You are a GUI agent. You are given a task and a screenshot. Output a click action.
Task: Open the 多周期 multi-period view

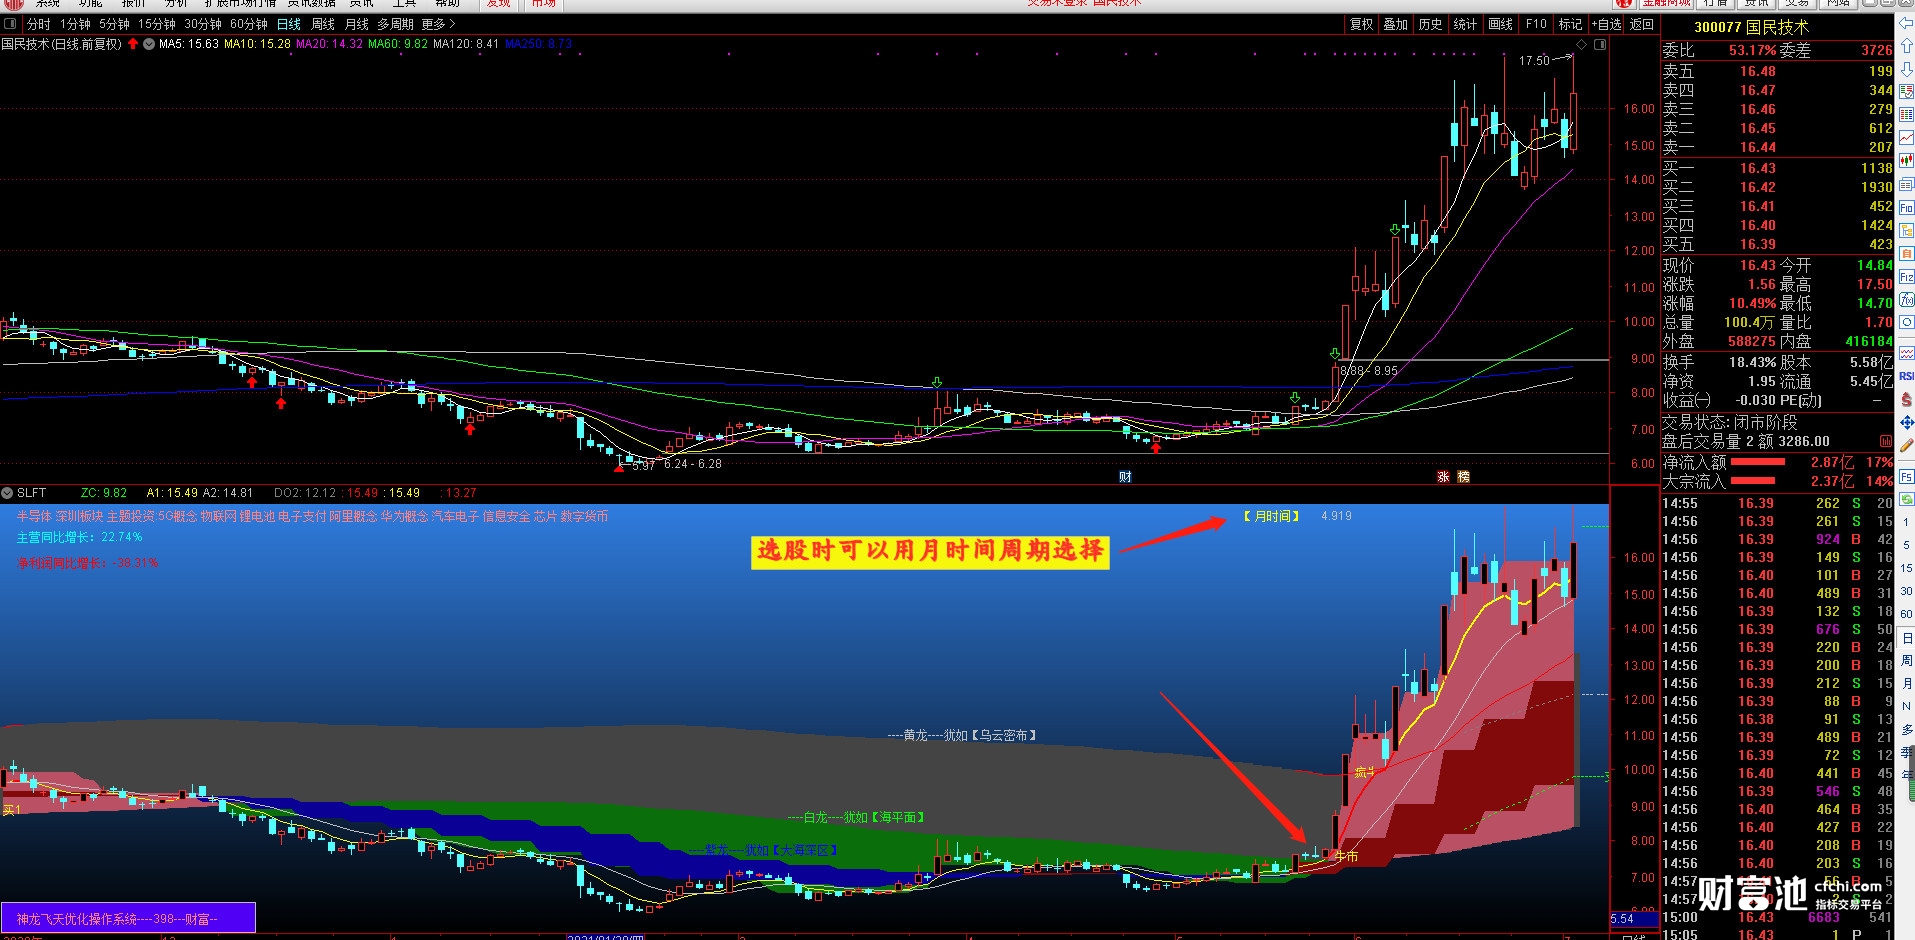pos(395,24)
